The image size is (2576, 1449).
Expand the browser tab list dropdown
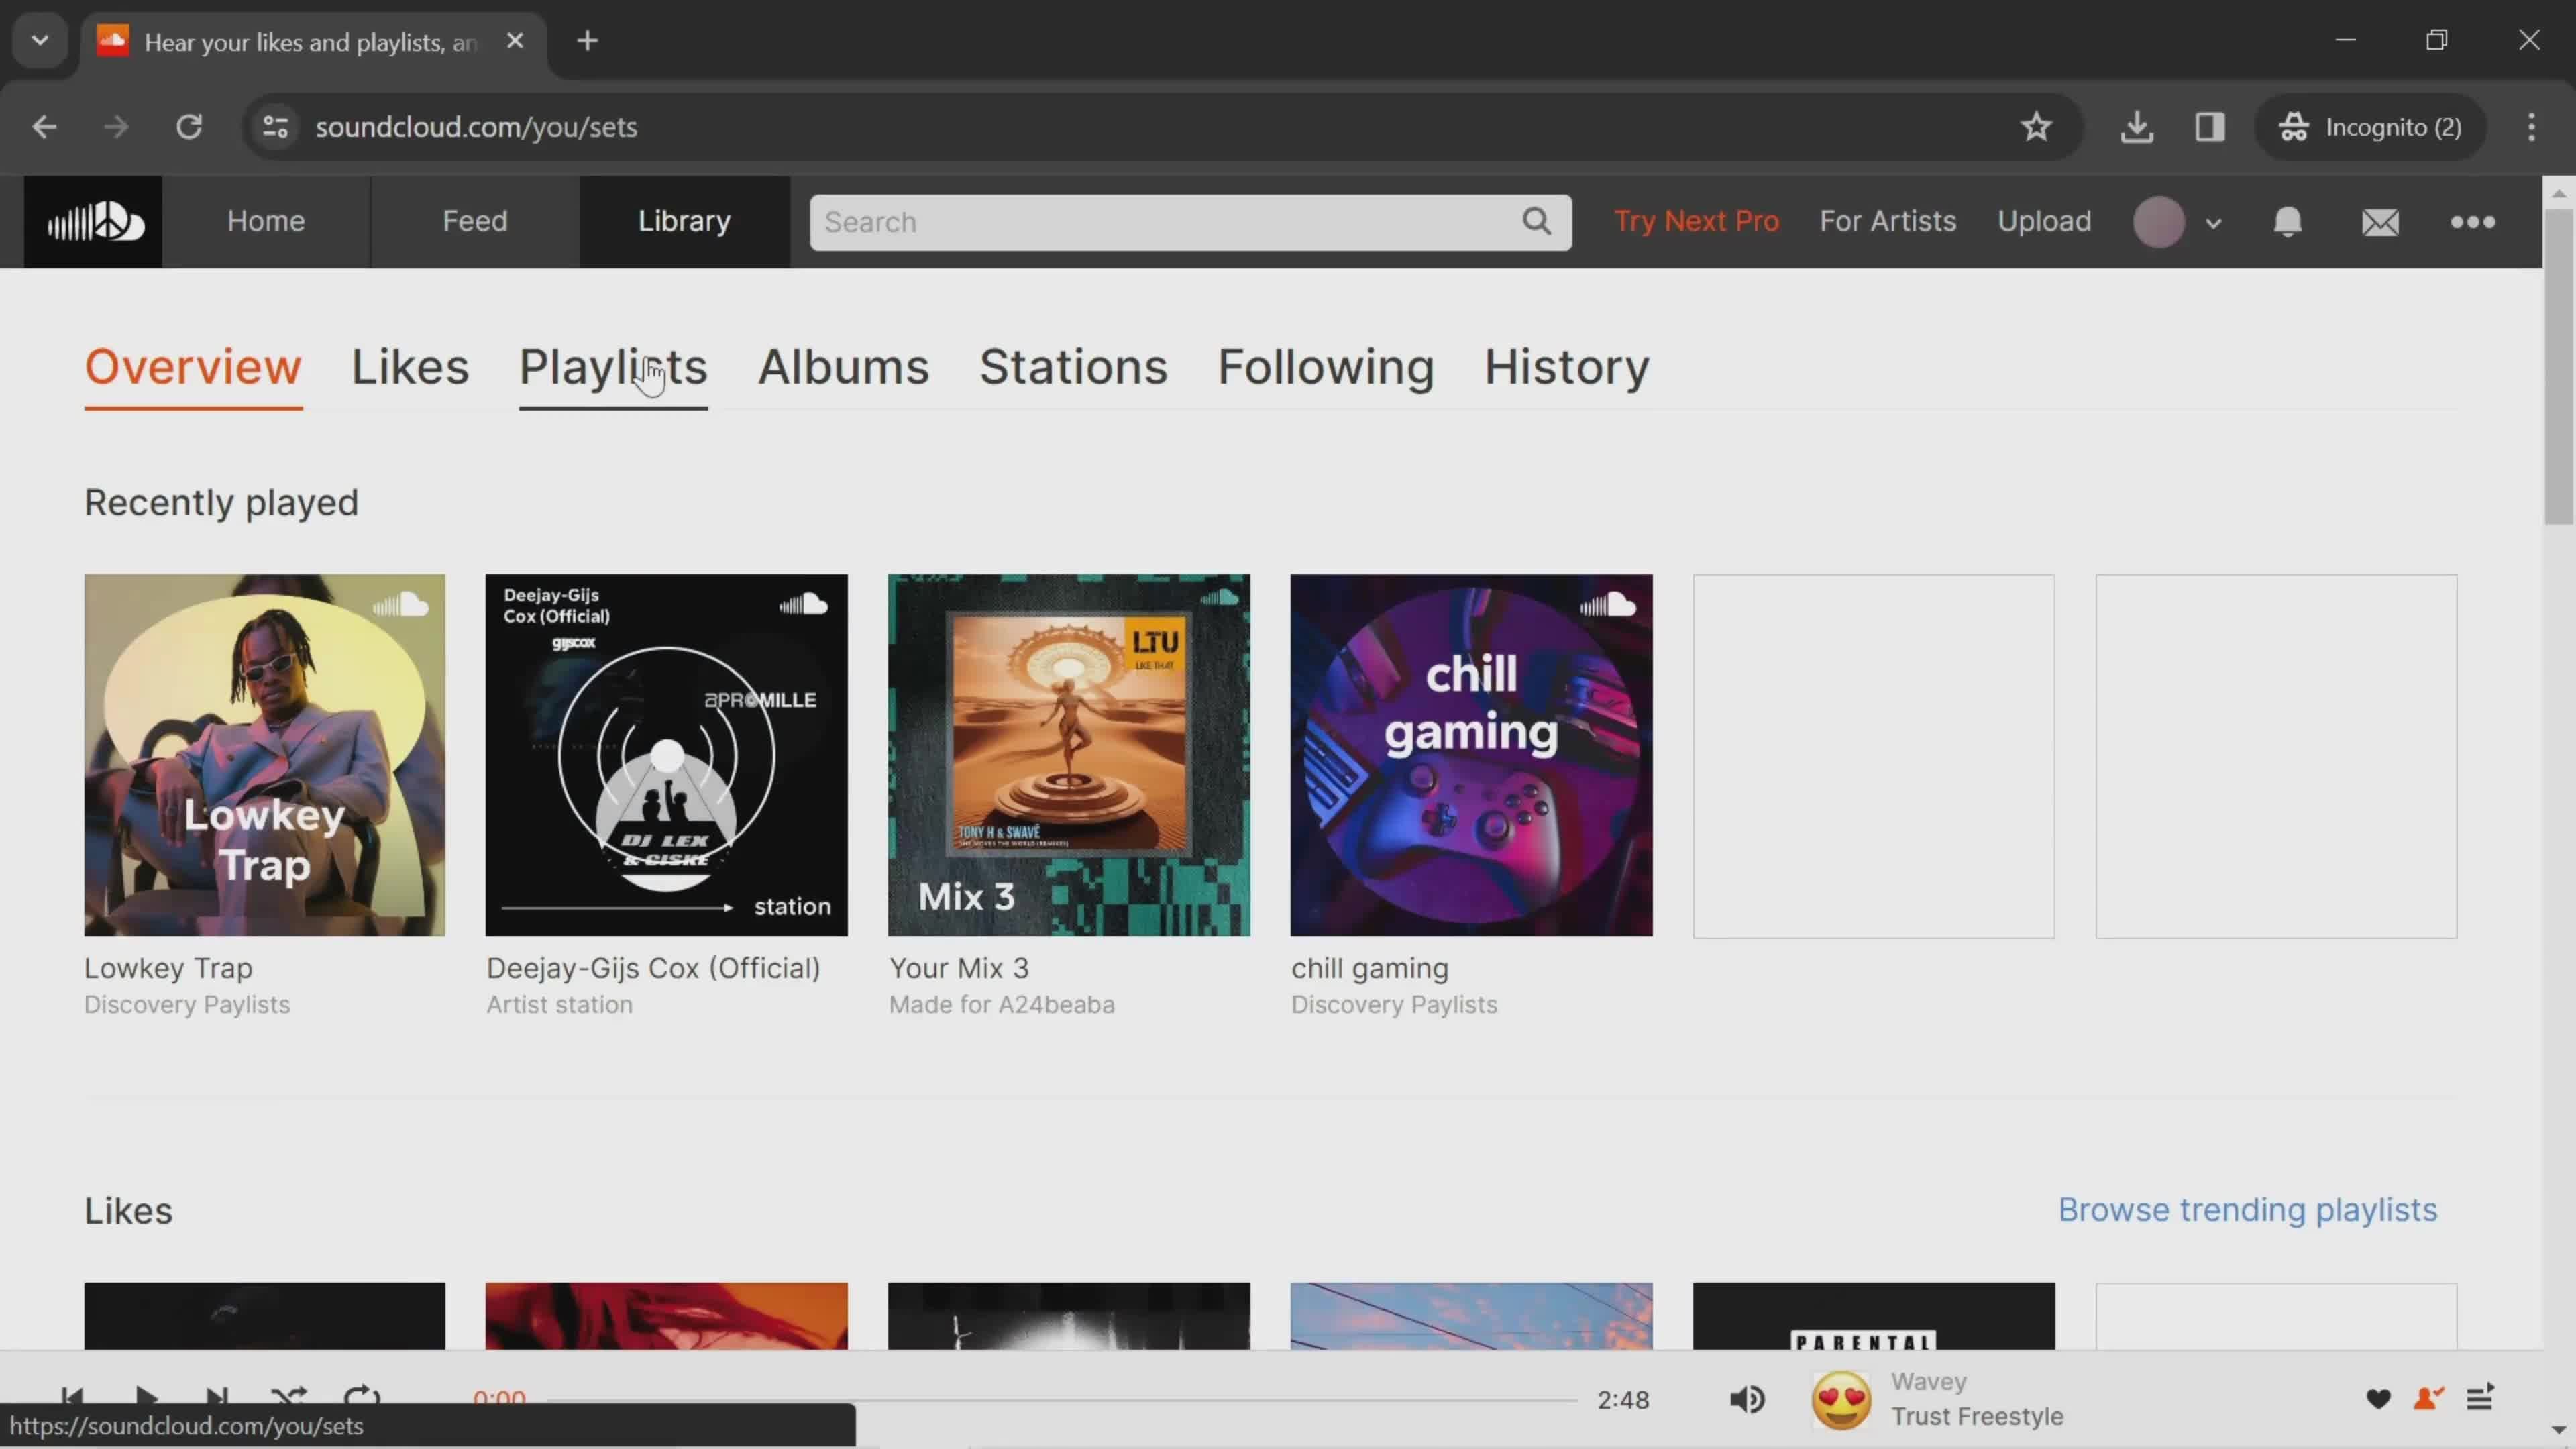(x=39, y=39)
